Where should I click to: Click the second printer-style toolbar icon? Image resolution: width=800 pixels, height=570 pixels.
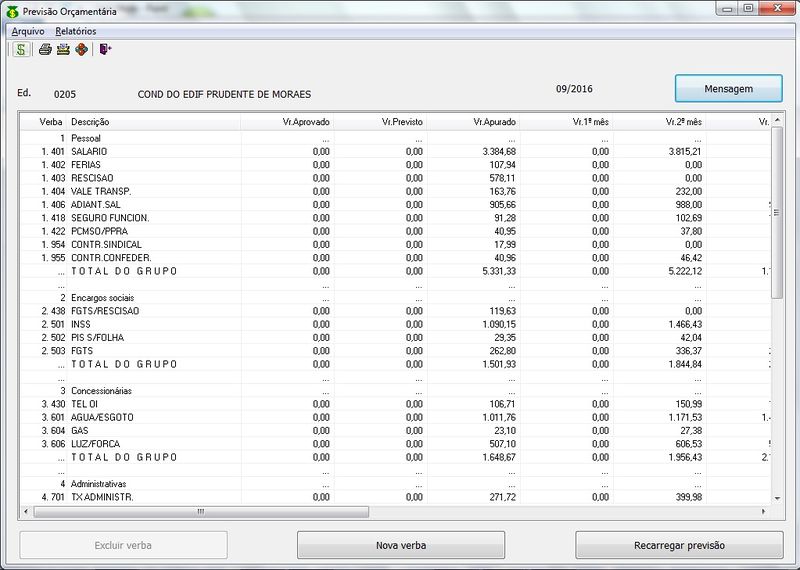tap(63, 49)
